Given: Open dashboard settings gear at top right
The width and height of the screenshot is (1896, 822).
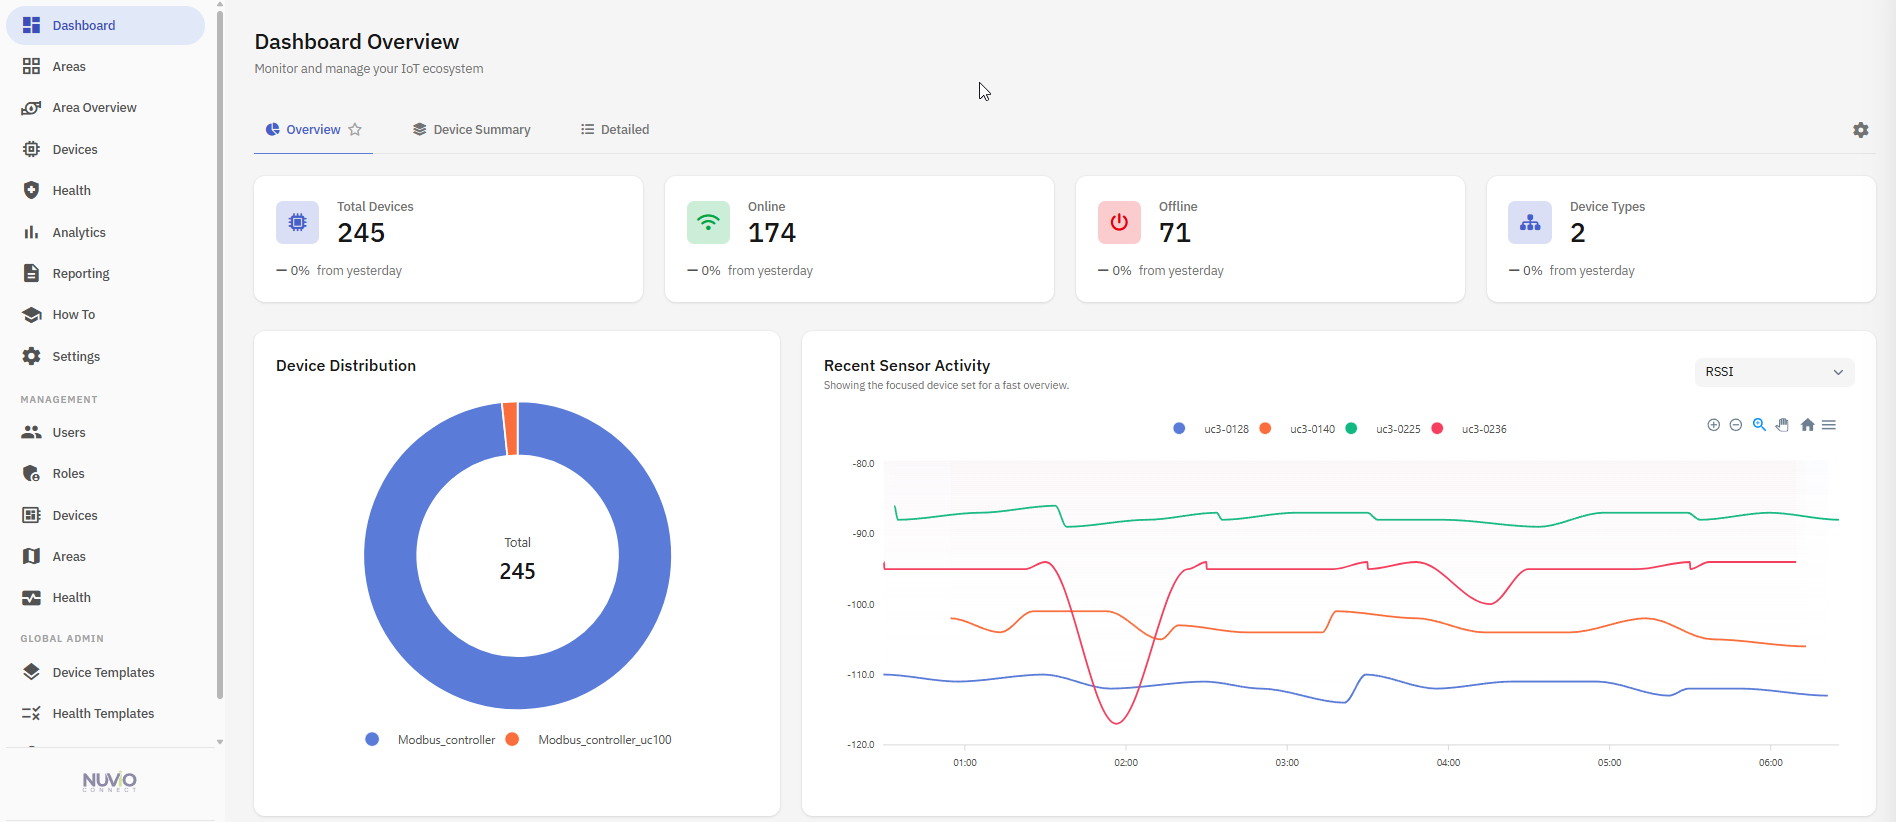Looking at the screenshot, I should pyautogui.click(x=1860, y=130).
